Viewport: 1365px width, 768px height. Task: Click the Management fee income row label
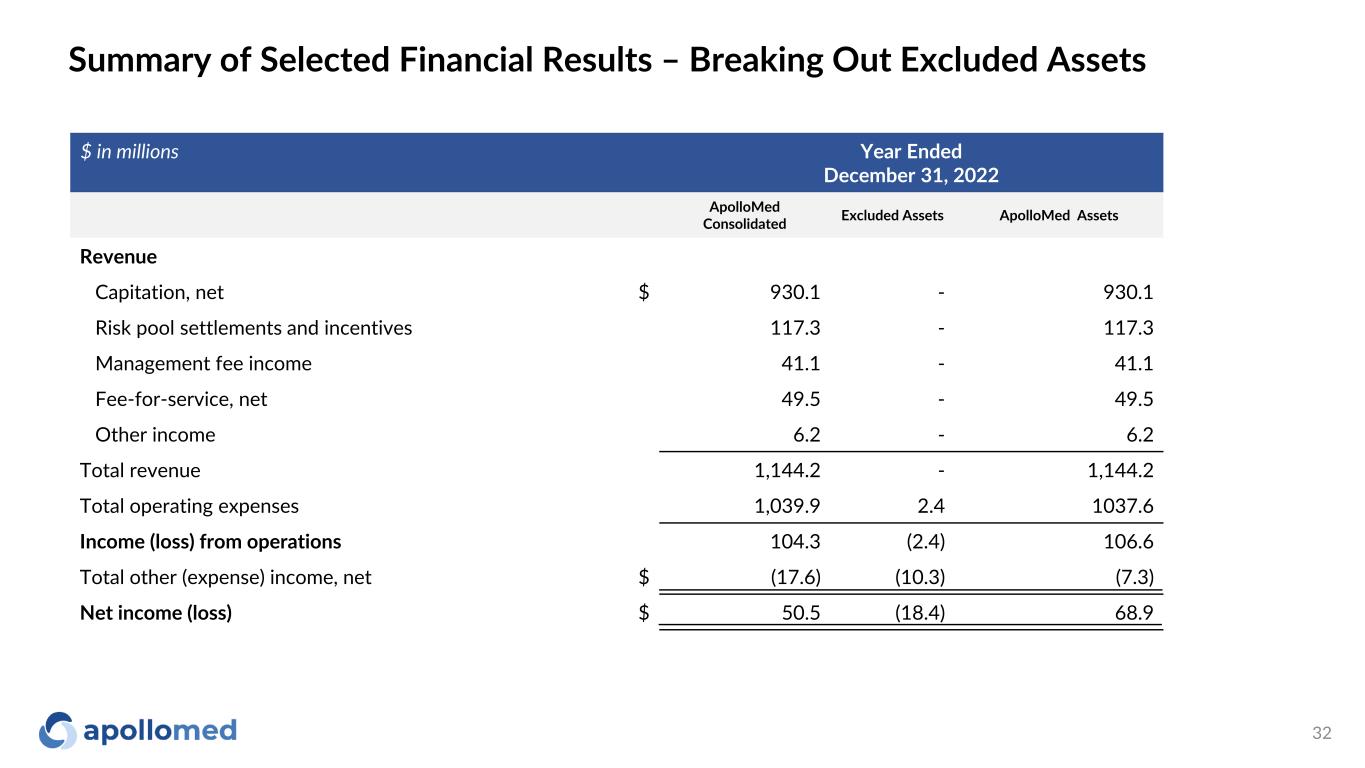point(203,364)
